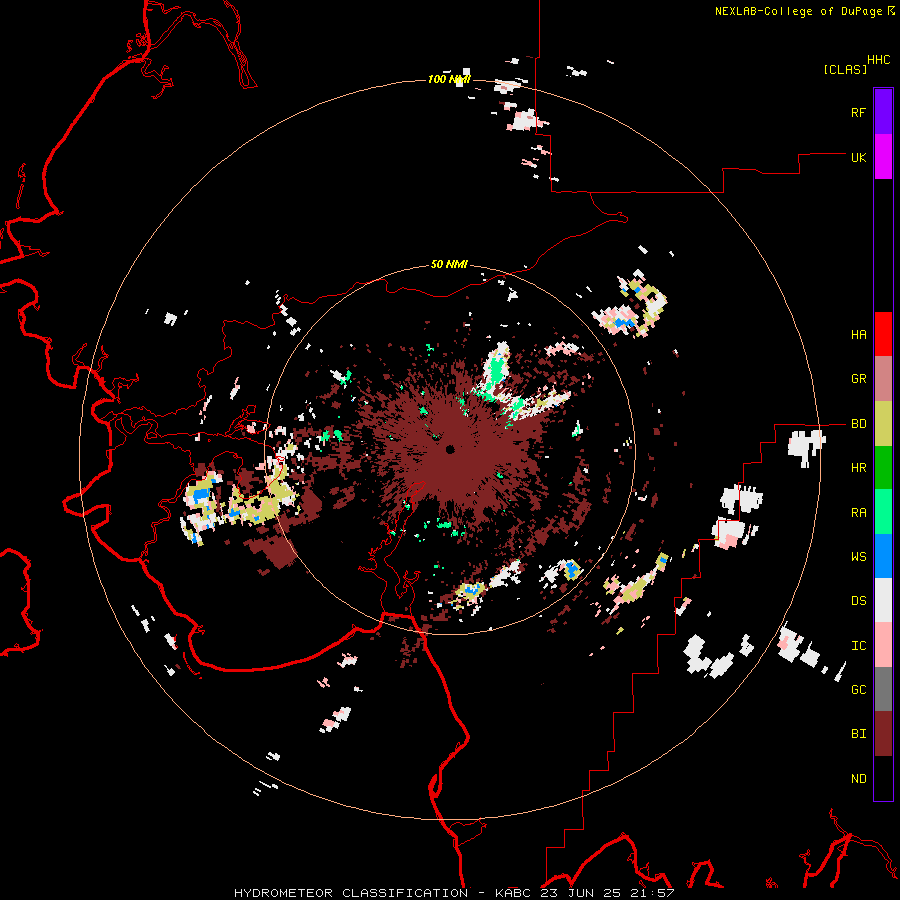
Task: Click the BI legend label
Action: [858, 734]
